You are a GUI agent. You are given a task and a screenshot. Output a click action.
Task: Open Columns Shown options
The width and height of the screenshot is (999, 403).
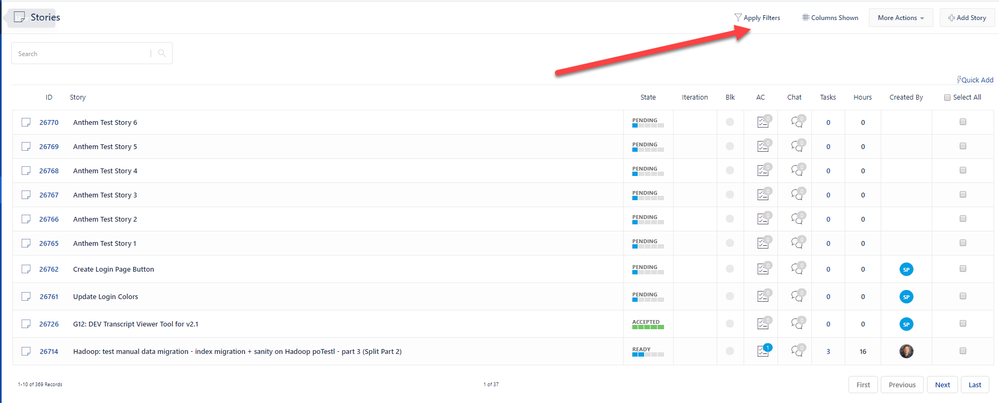tap(830, 18)
